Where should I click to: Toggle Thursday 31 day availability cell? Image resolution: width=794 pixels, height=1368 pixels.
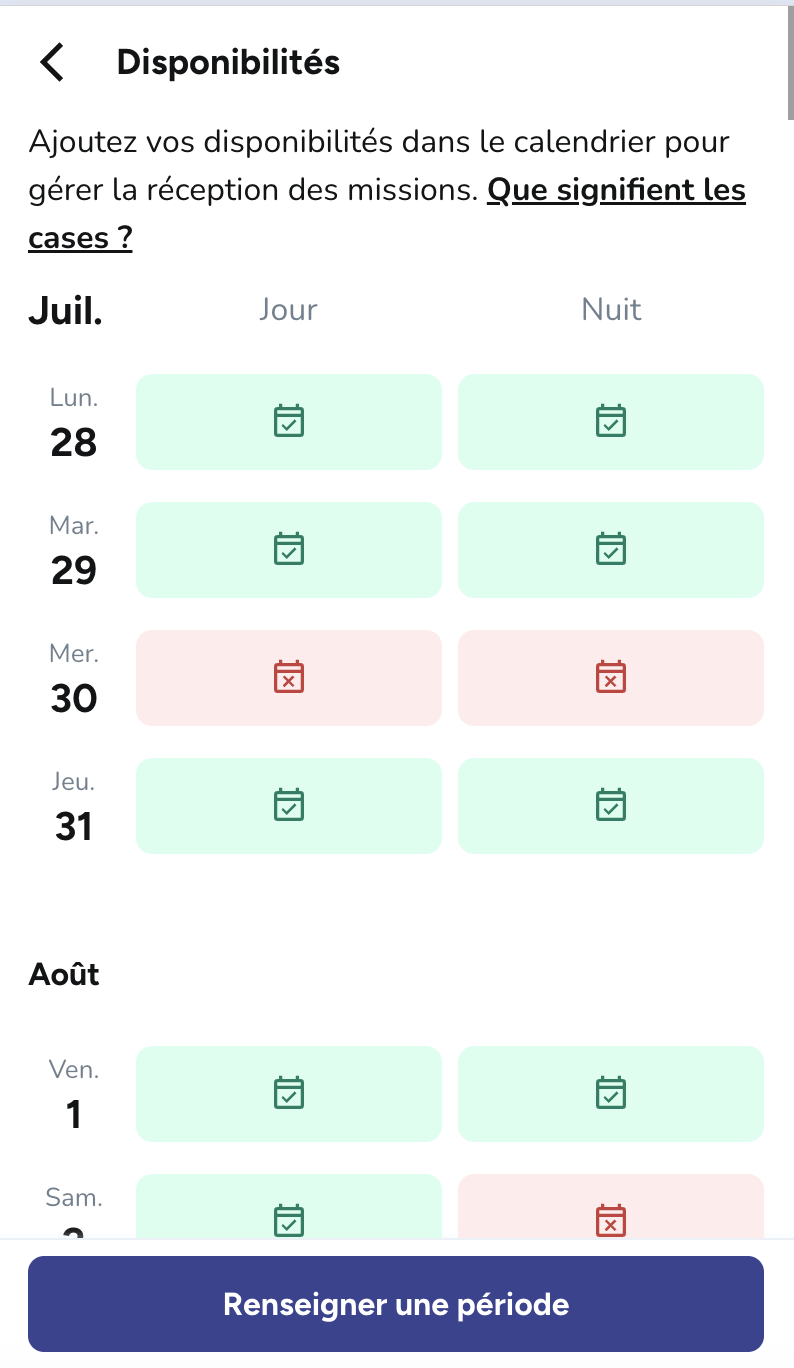coord(289,805)
